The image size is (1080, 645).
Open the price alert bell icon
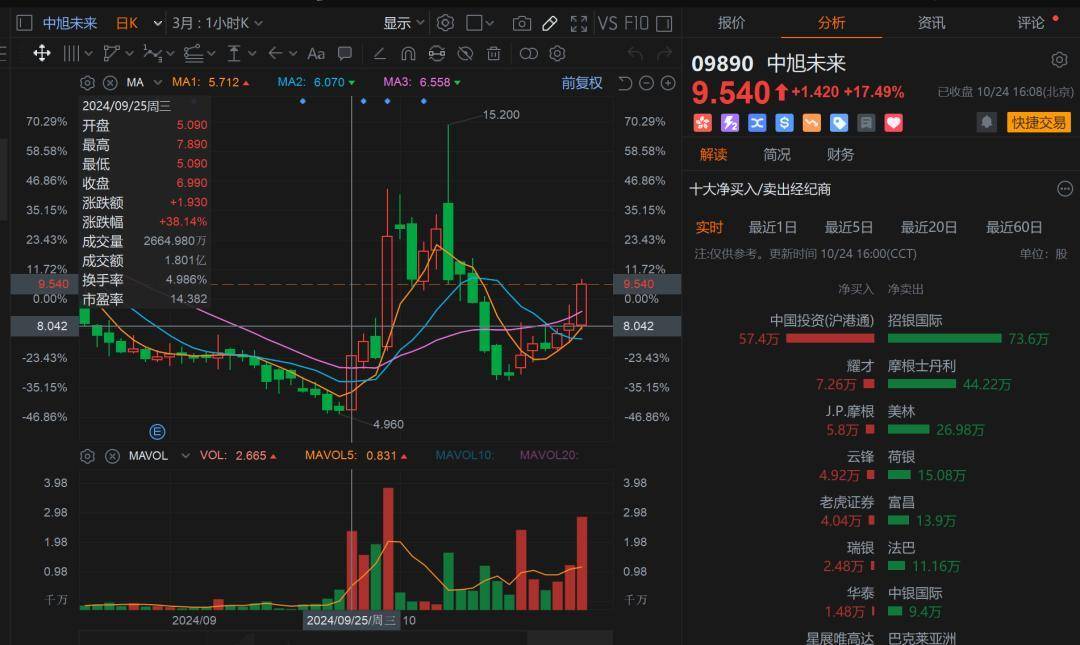[987, 122]
